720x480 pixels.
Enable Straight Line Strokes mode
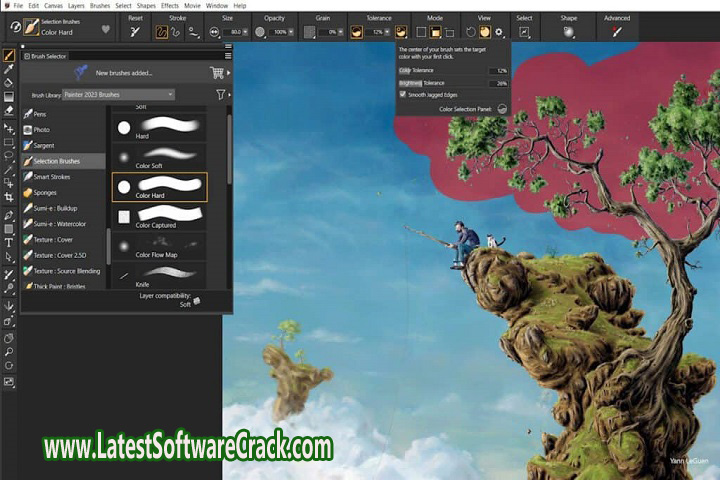click(175, 32)
